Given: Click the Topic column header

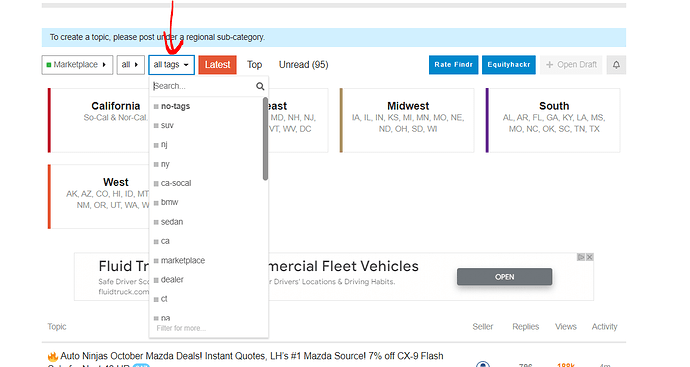Looking at the screenshot, I should (57, 327).
